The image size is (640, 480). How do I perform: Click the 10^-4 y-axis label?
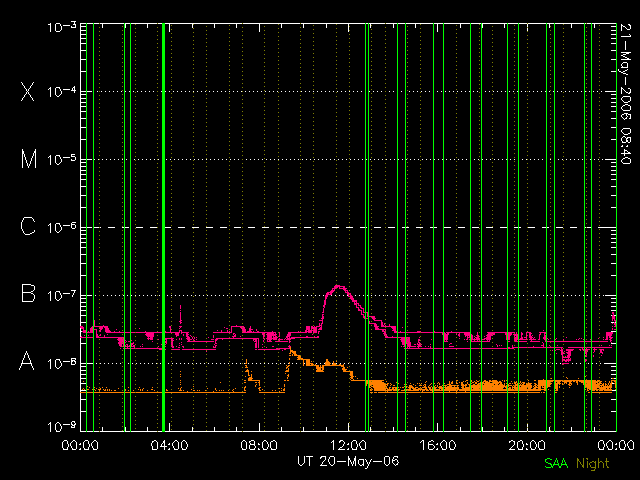pos(62,91)
